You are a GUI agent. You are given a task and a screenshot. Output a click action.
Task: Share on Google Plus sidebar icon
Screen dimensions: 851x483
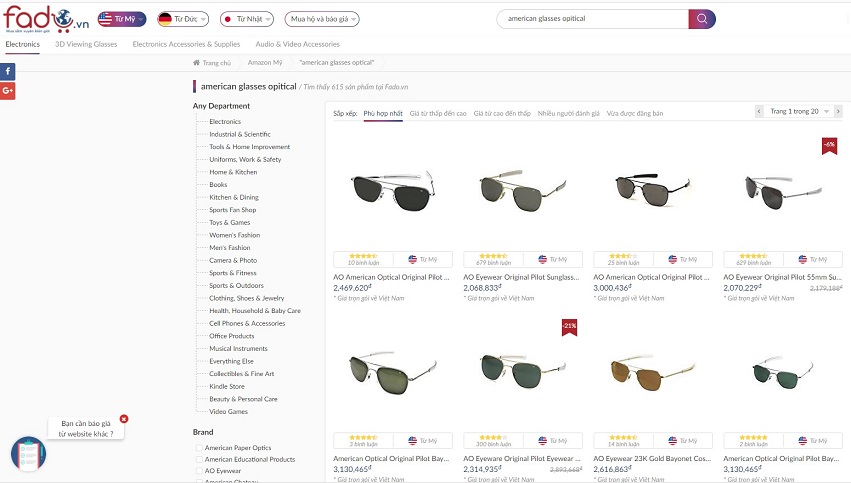pos(8,91)
